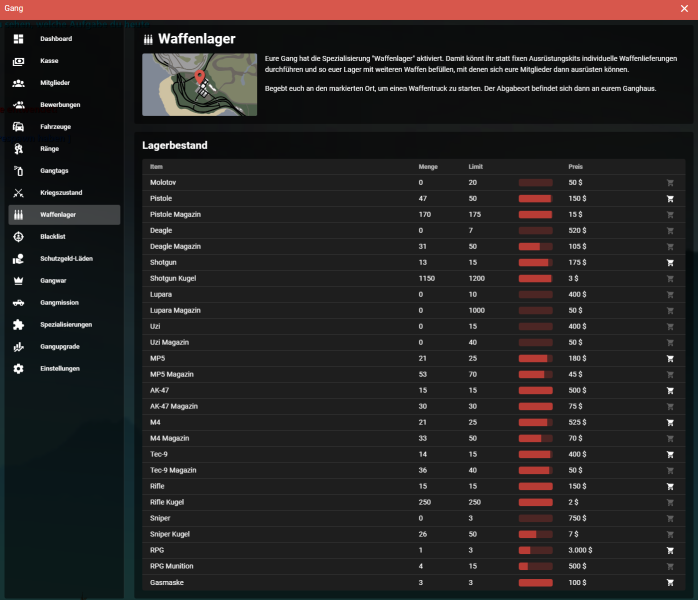Click the Einstellungen gear icon
Viewport: 698px width, 600px height.
(18, 369)
